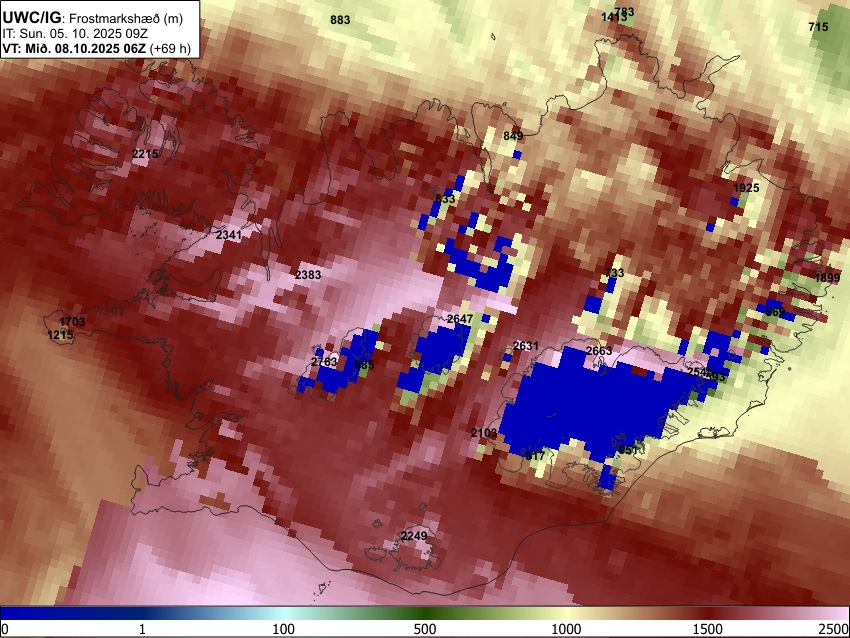Click the map value label 883
Screen dimensions: 850x638
click(340, 20)
